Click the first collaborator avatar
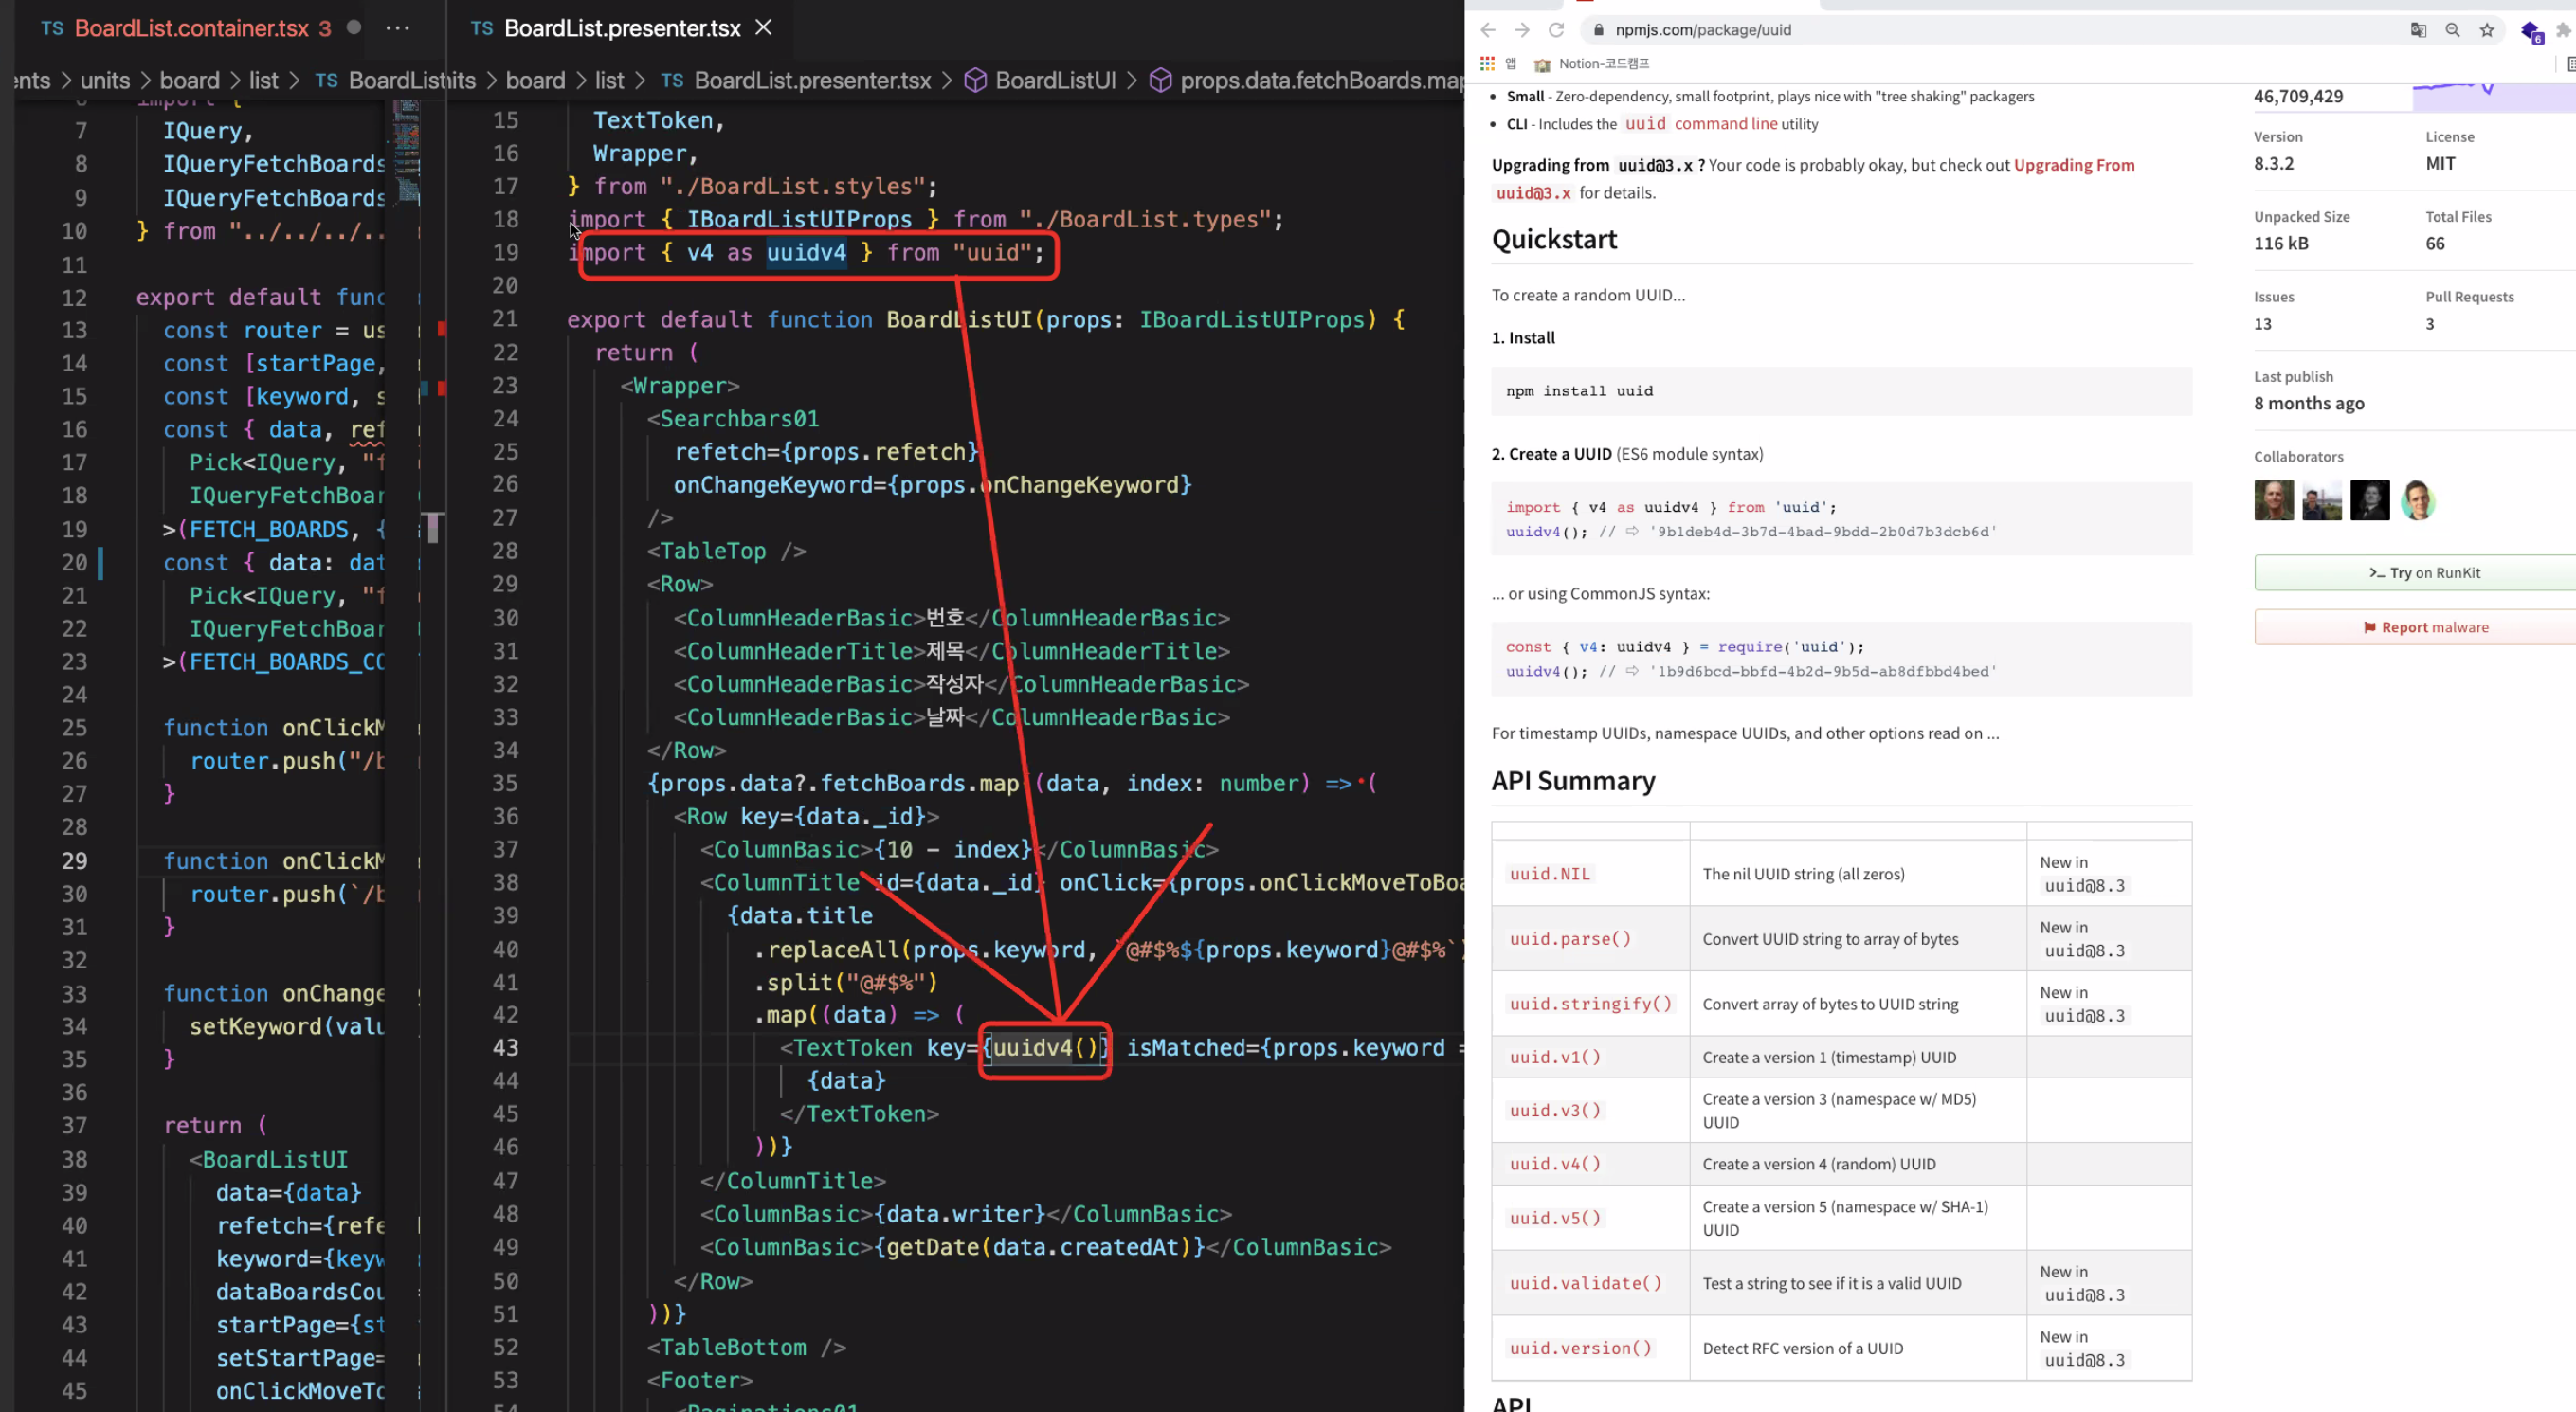Viewport: 2576px width, 1412px height. coord(2273,500)
